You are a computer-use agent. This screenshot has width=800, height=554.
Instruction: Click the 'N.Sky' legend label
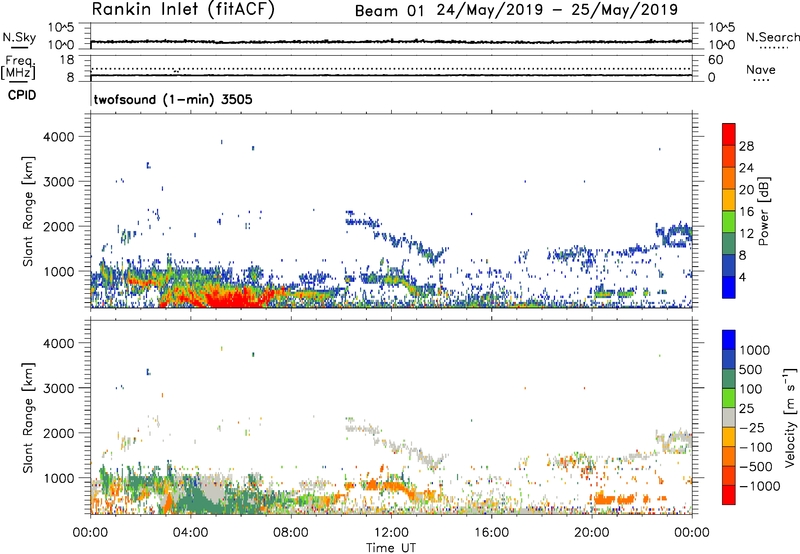click(x=19, y=37)
